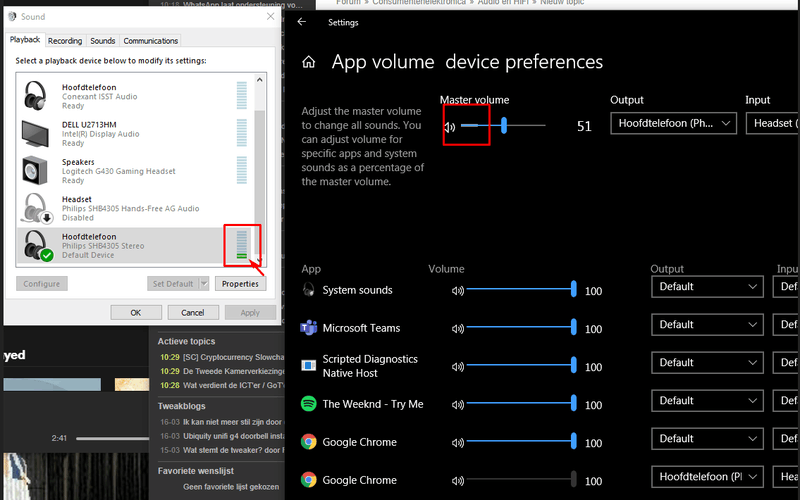Screen dimensions: 800x500
Task: Open Wat verdient de ICT'er topic
Action: 233,385
